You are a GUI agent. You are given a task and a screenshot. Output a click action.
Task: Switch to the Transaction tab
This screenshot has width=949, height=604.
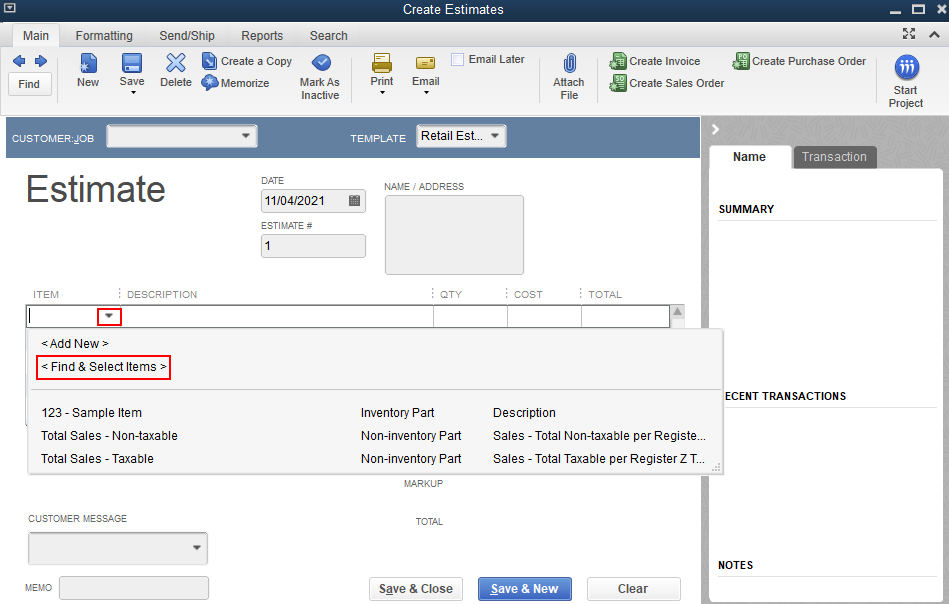[835, 157]
